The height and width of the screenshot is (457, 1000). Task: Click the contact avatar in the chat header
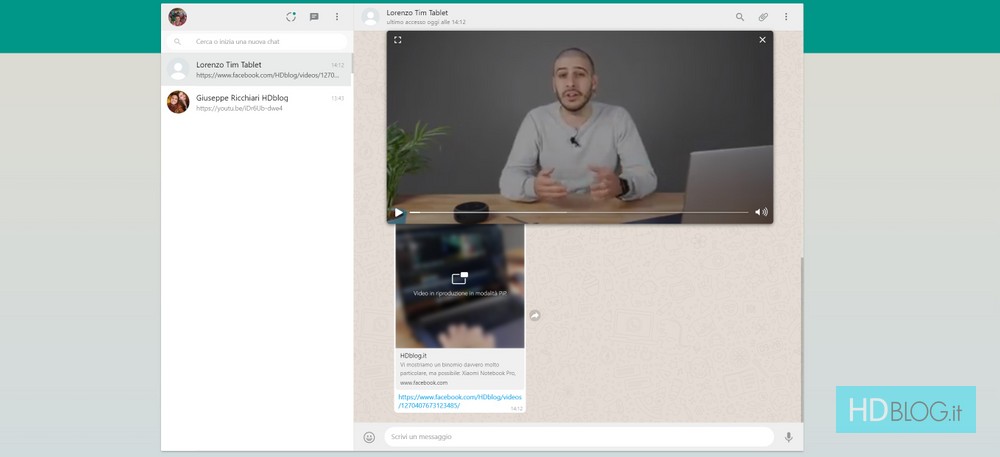pos(371,17)
